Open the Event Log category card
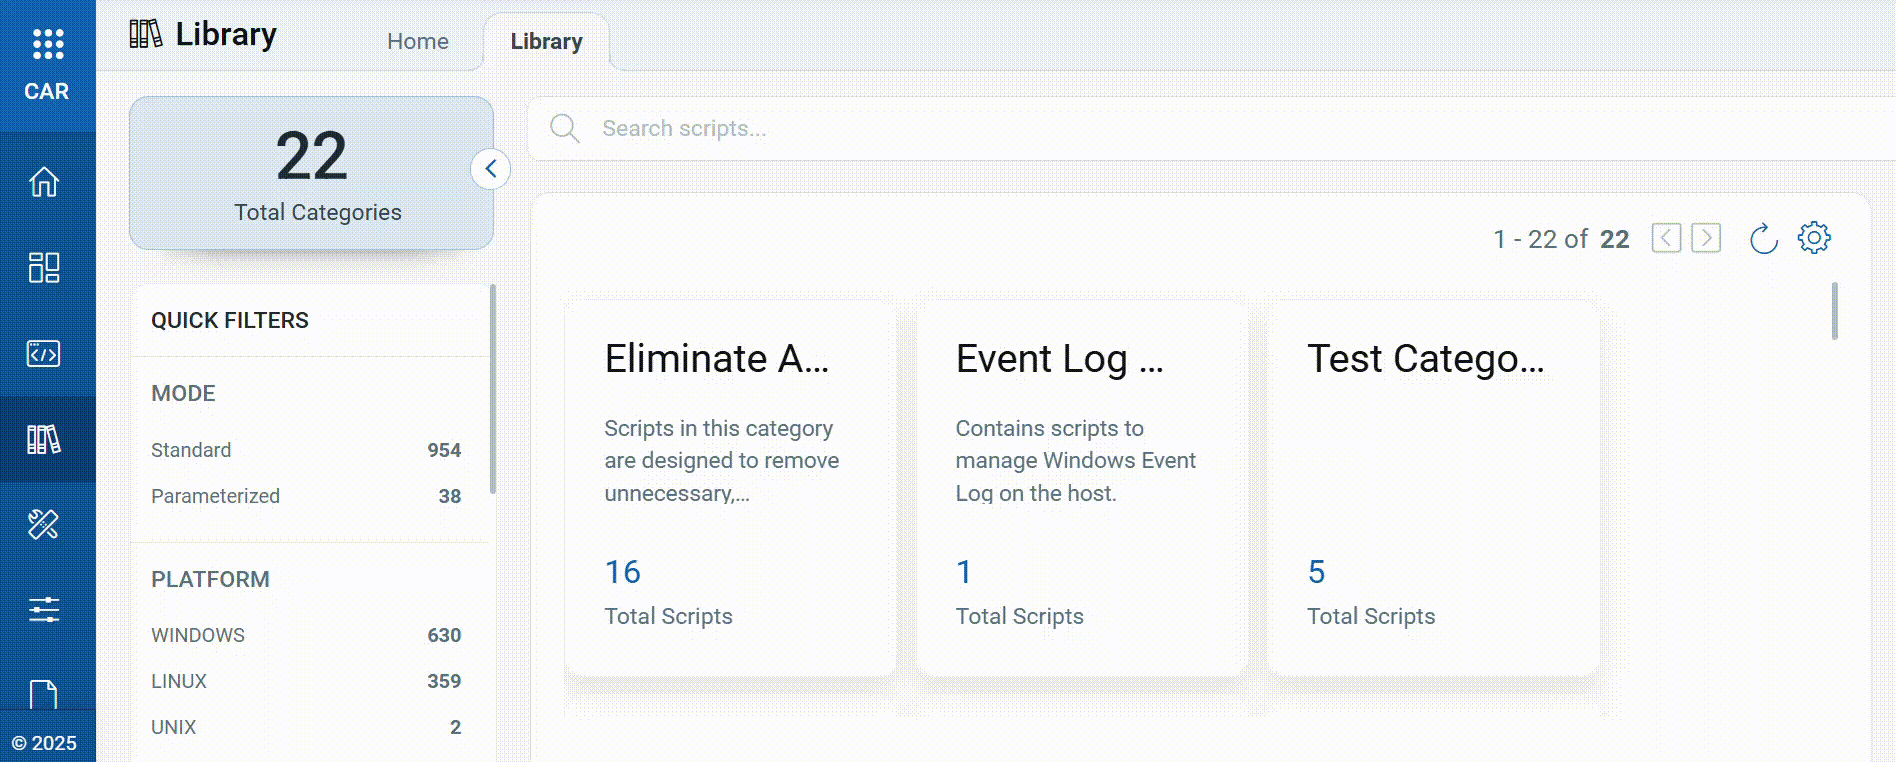 click(1081, 488)
